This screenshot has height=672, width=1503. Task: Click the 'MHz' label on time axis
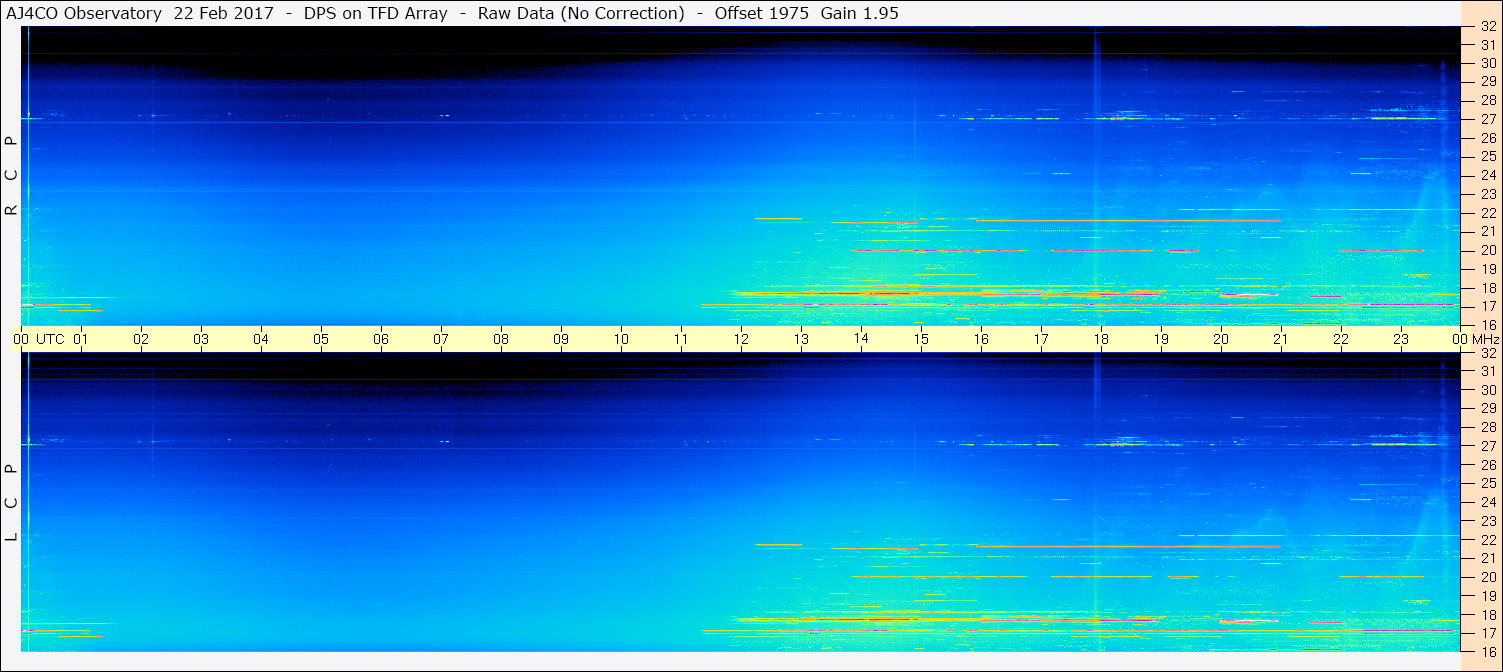tap(1484, 339)
